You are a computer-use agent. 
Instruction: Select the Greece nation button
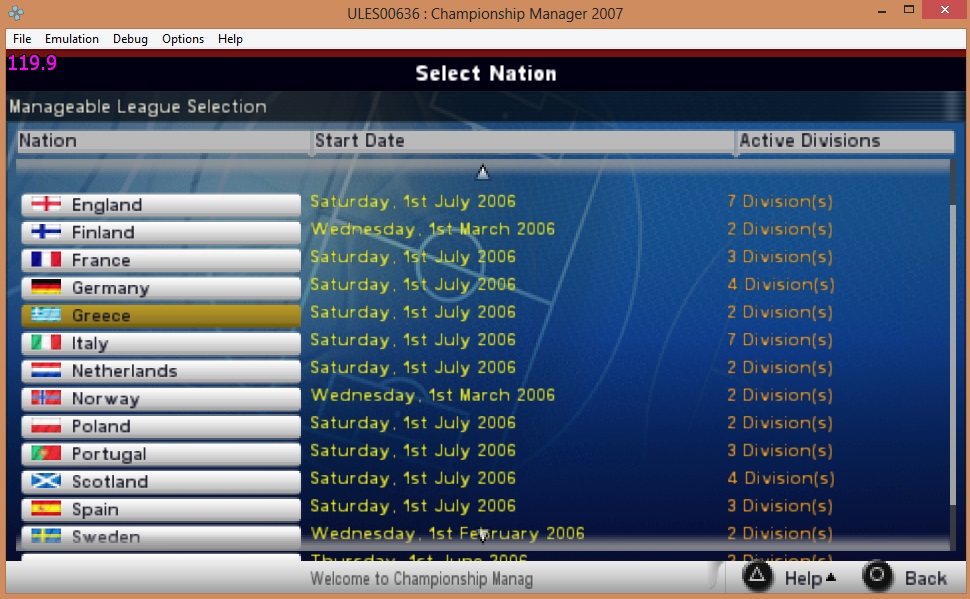(160, 316)
